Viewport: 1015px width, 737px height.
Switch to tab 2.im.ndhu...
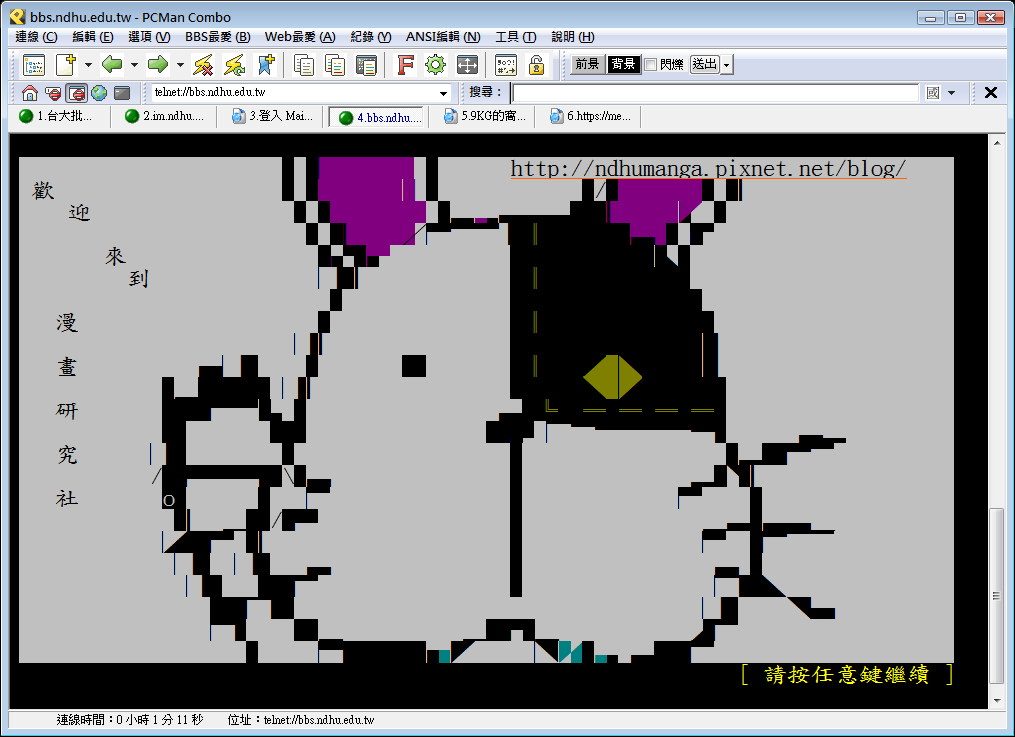pos(164,116)
